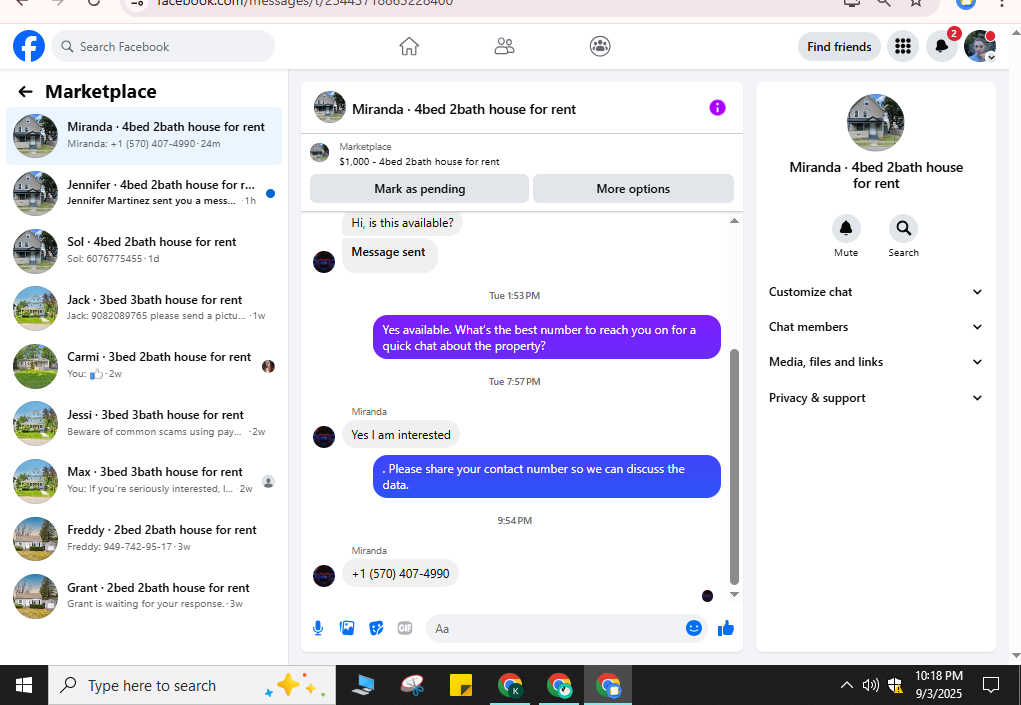Click the browser bookmark star icon
Screen dimensions: 1021x705
pos(916,3)
